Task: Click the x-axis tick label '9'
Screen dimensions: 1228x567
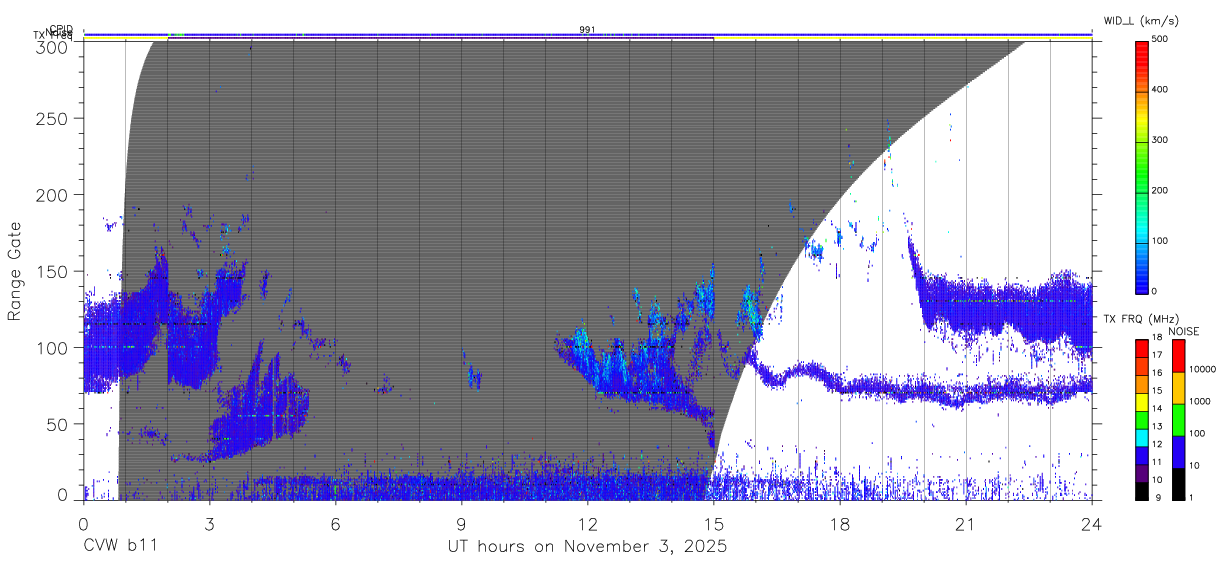Action: pos(461,523)
